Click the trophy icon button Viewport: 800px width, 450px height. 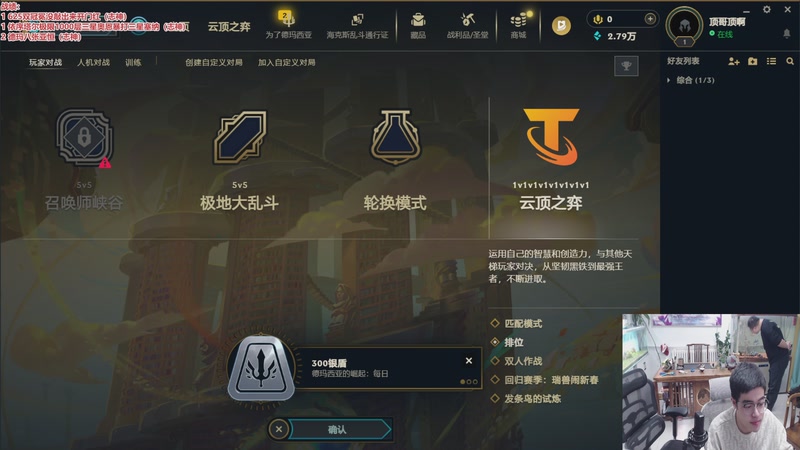(626, 66)
